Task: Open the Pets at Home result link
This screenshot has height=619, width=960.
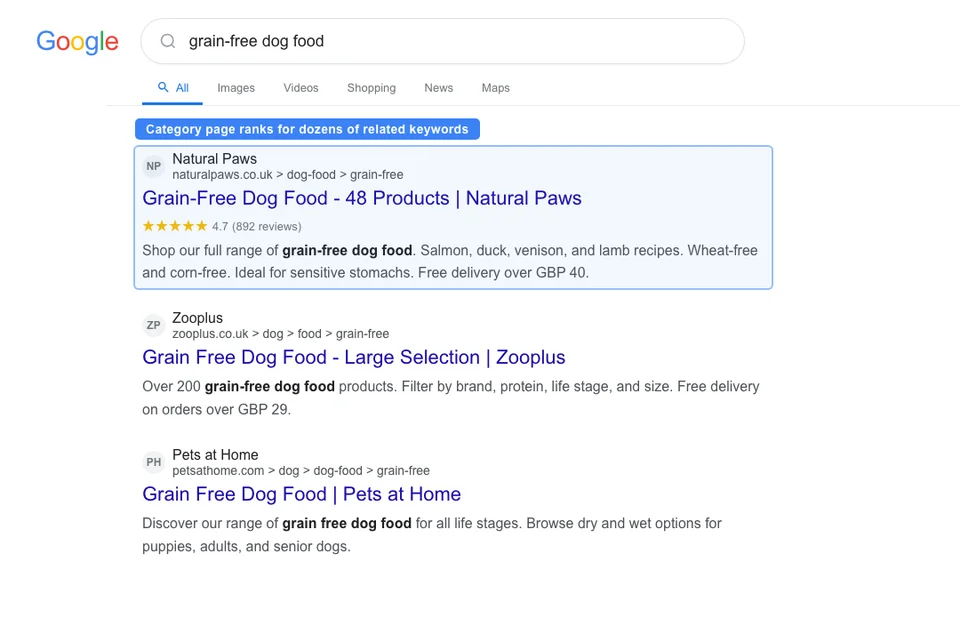Action: pos(302,494)
